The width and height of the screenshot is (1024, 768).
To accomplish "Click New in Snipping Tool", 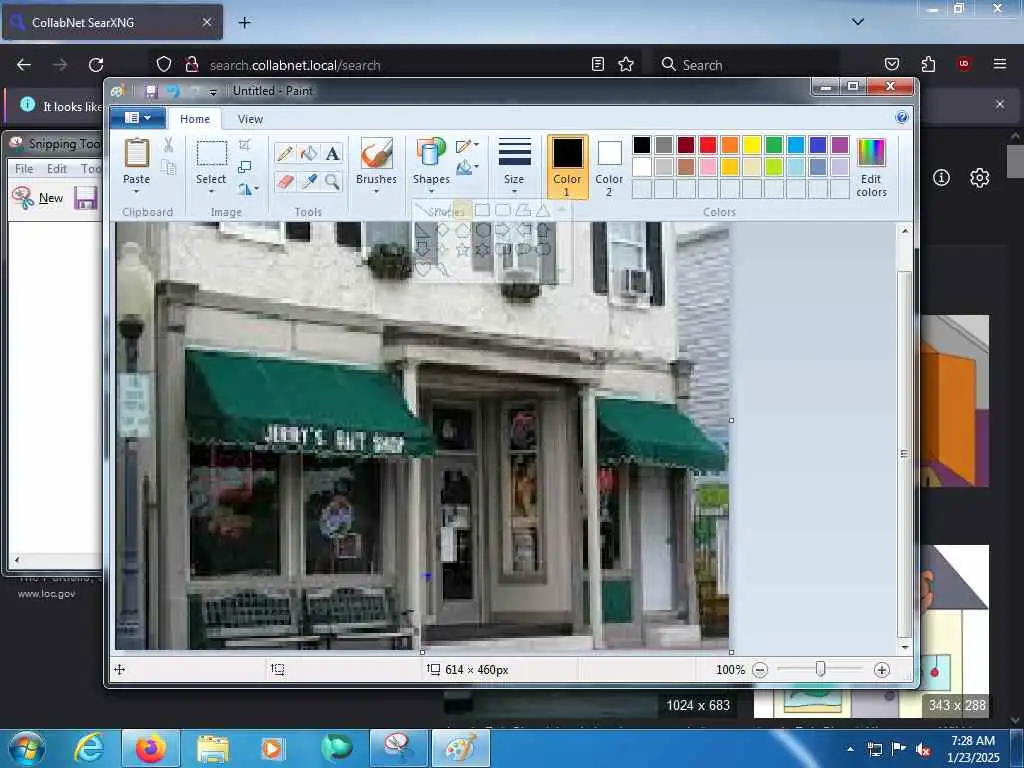I will [x=38, y=198].
